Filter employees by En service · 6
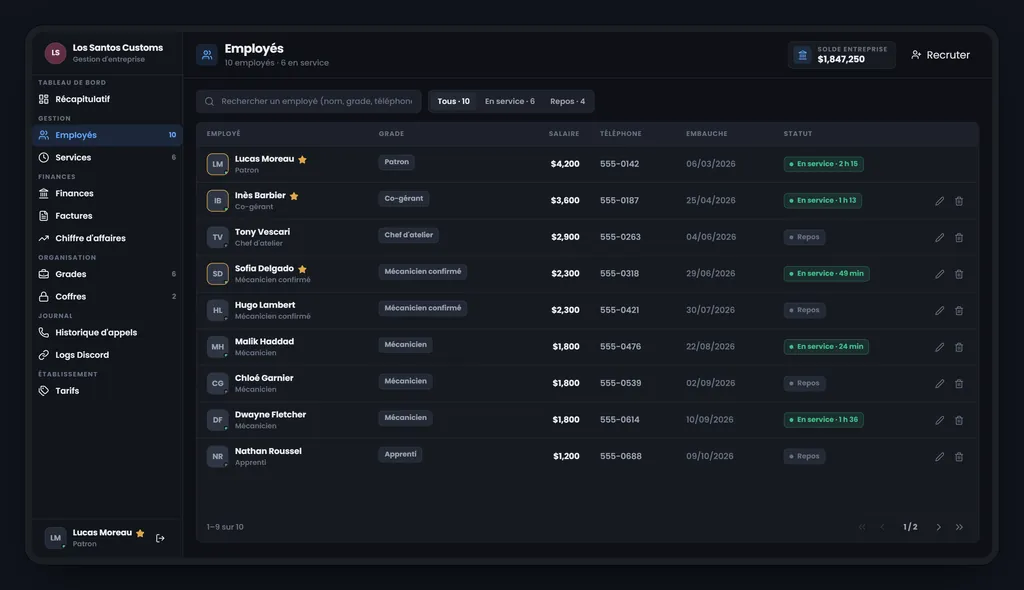The height and width of the screenshot is (590, 1024). pos(509,101)
